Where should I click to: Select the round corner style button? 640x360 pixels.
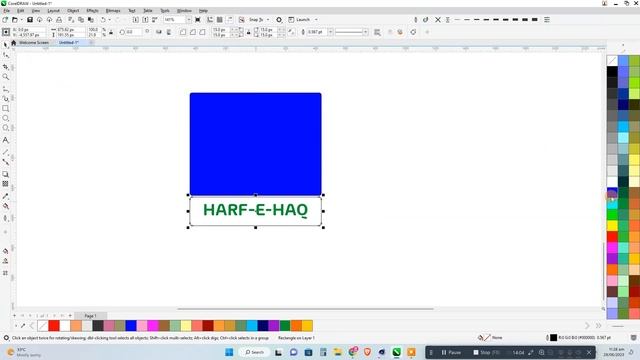coord(183,32)
